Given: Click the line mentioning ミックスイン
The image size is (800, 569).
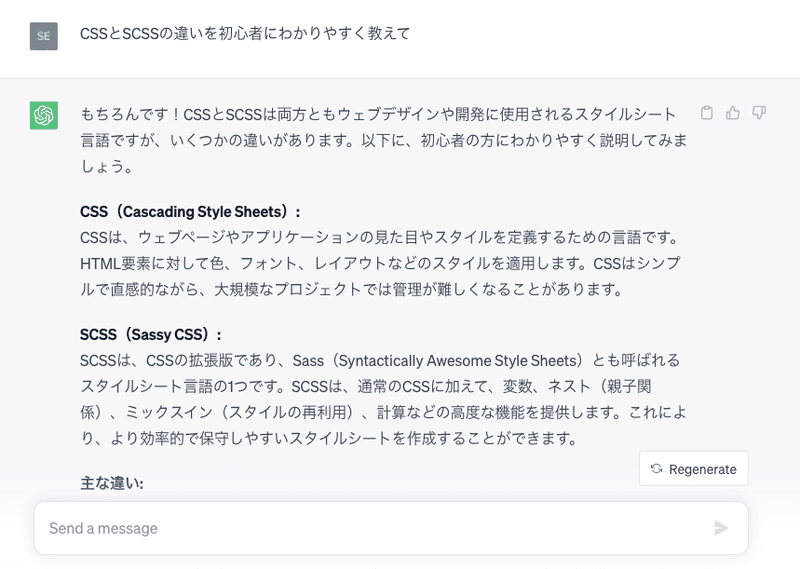Looking at the screenshot, I should coord(383,412).
